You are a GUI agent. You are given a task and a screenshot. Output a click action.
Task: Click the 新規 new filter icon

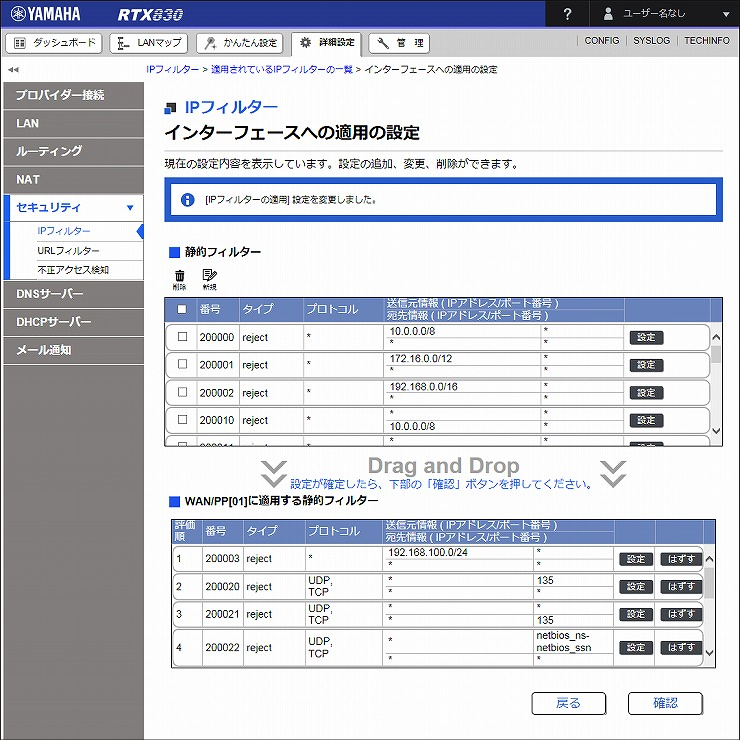tap(209, 279)
